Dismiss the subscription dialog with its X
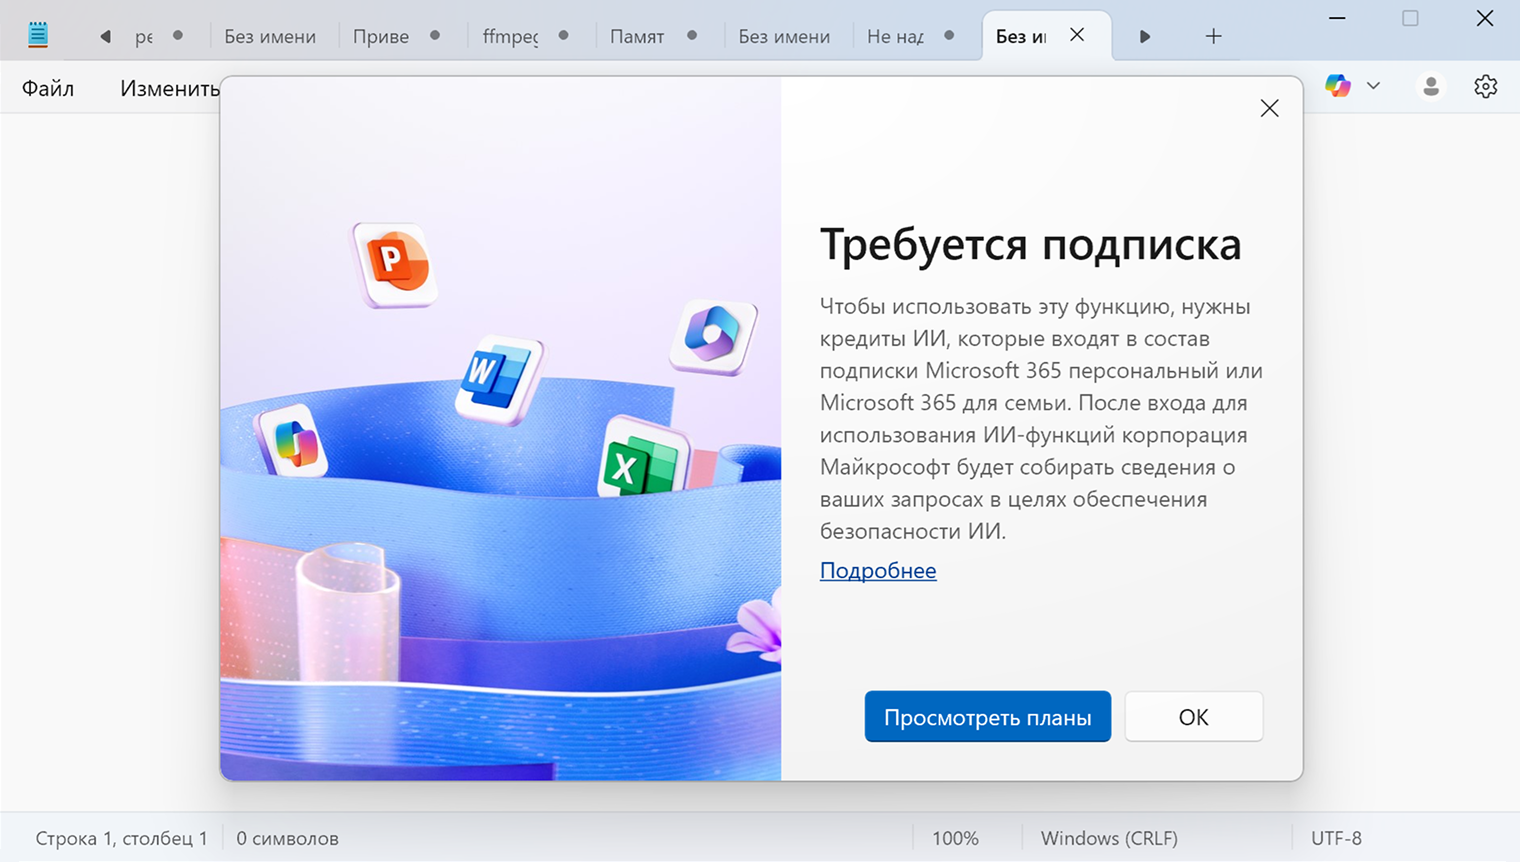Viewport: 1520px width, 862px height. [x=1269, y=108]
